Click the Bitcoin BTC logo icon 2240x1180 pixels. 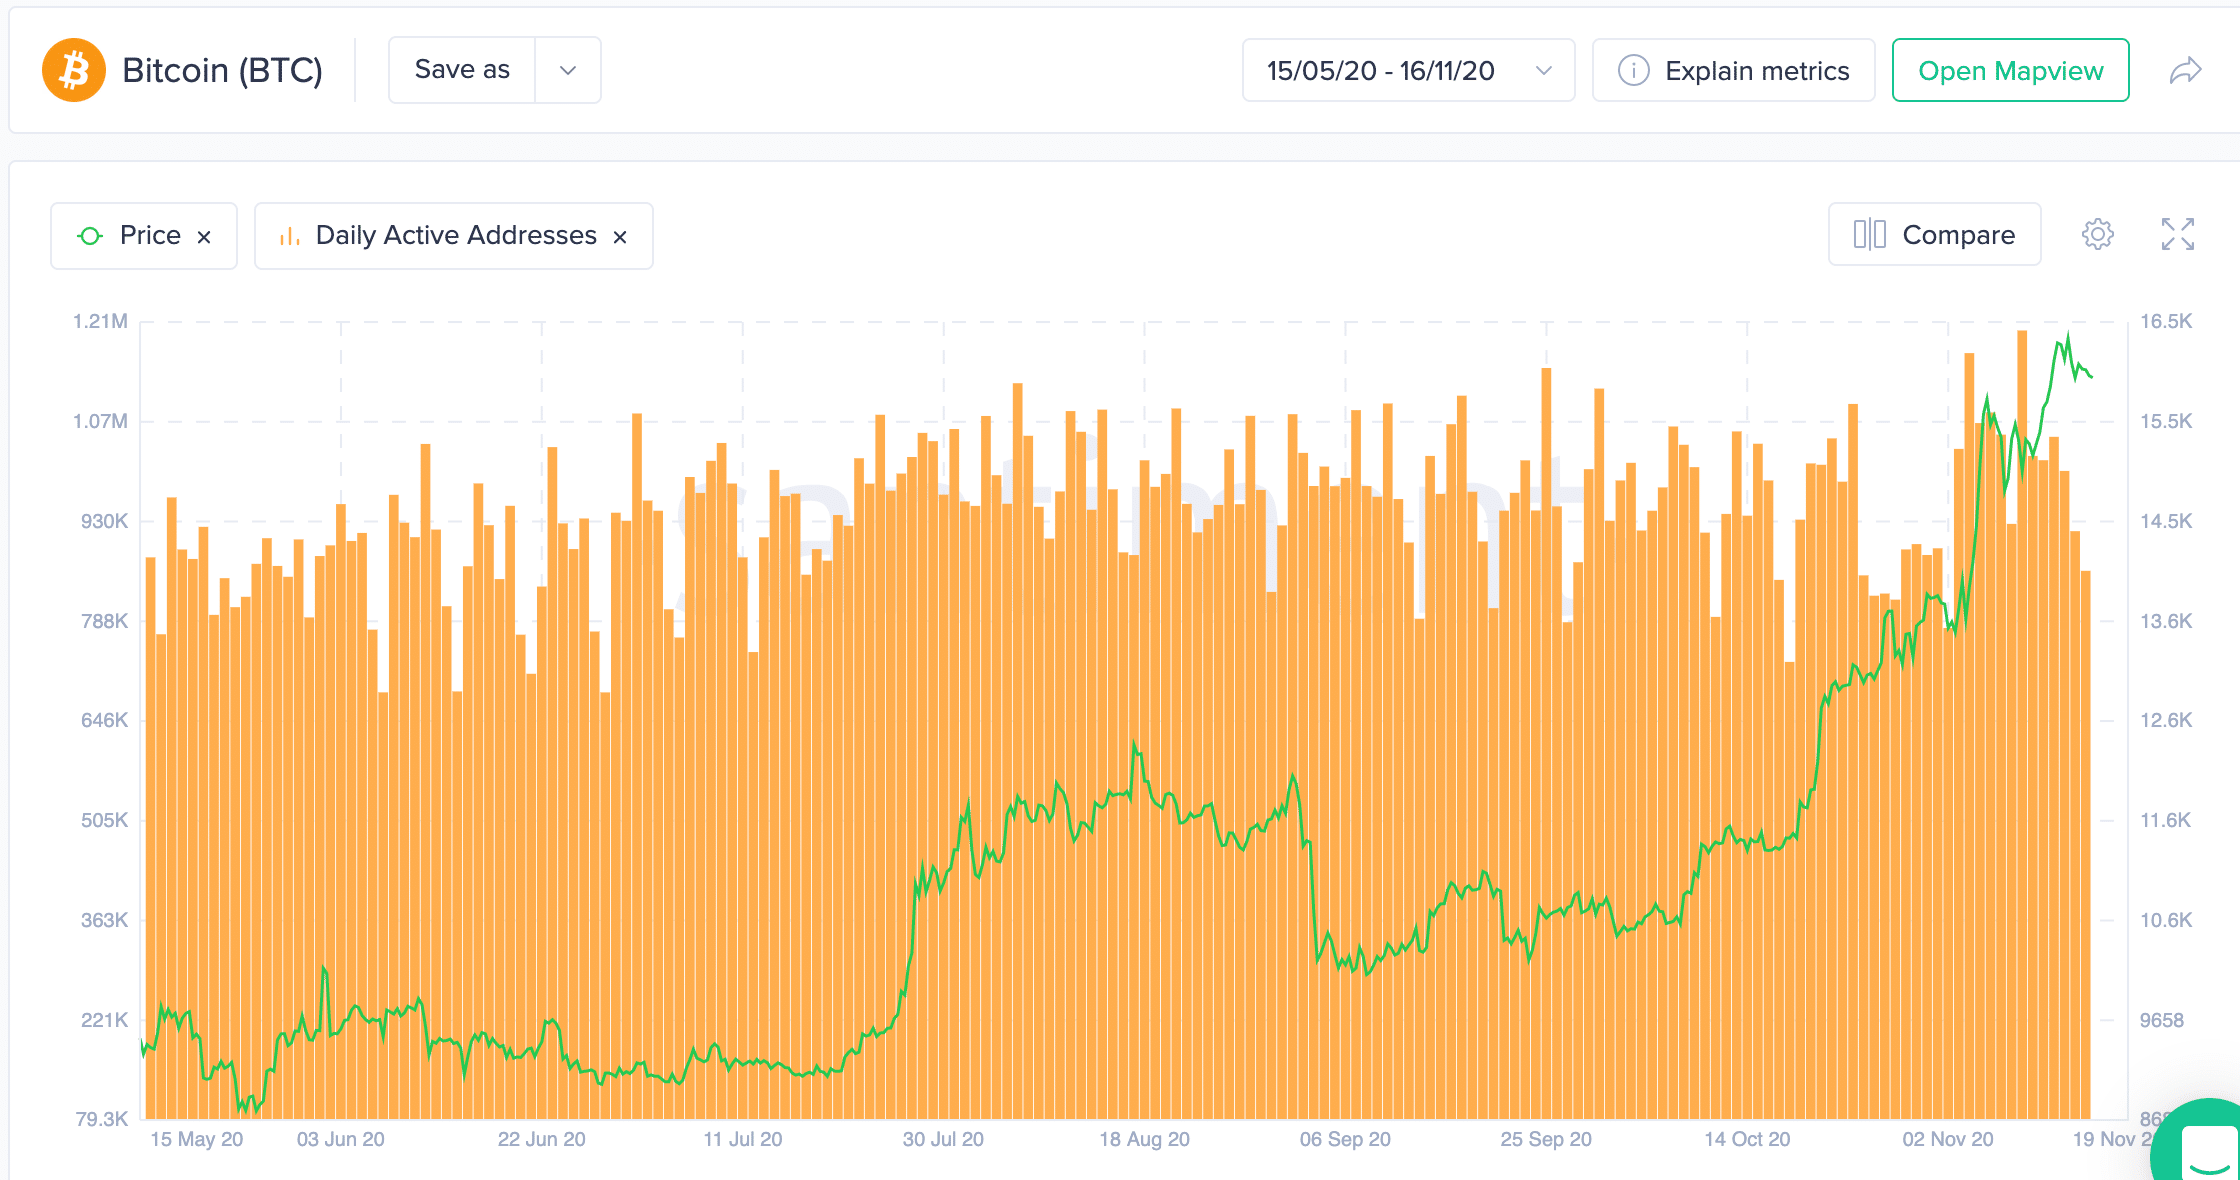(73, 70)
